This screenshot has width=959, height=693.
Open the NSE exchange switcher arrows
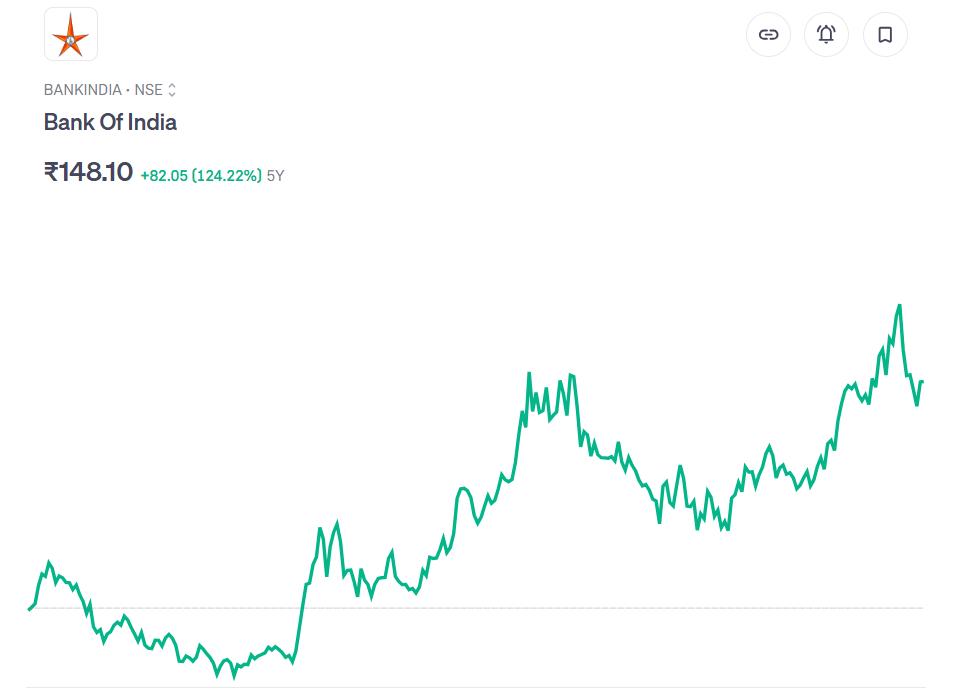[172, 90]
